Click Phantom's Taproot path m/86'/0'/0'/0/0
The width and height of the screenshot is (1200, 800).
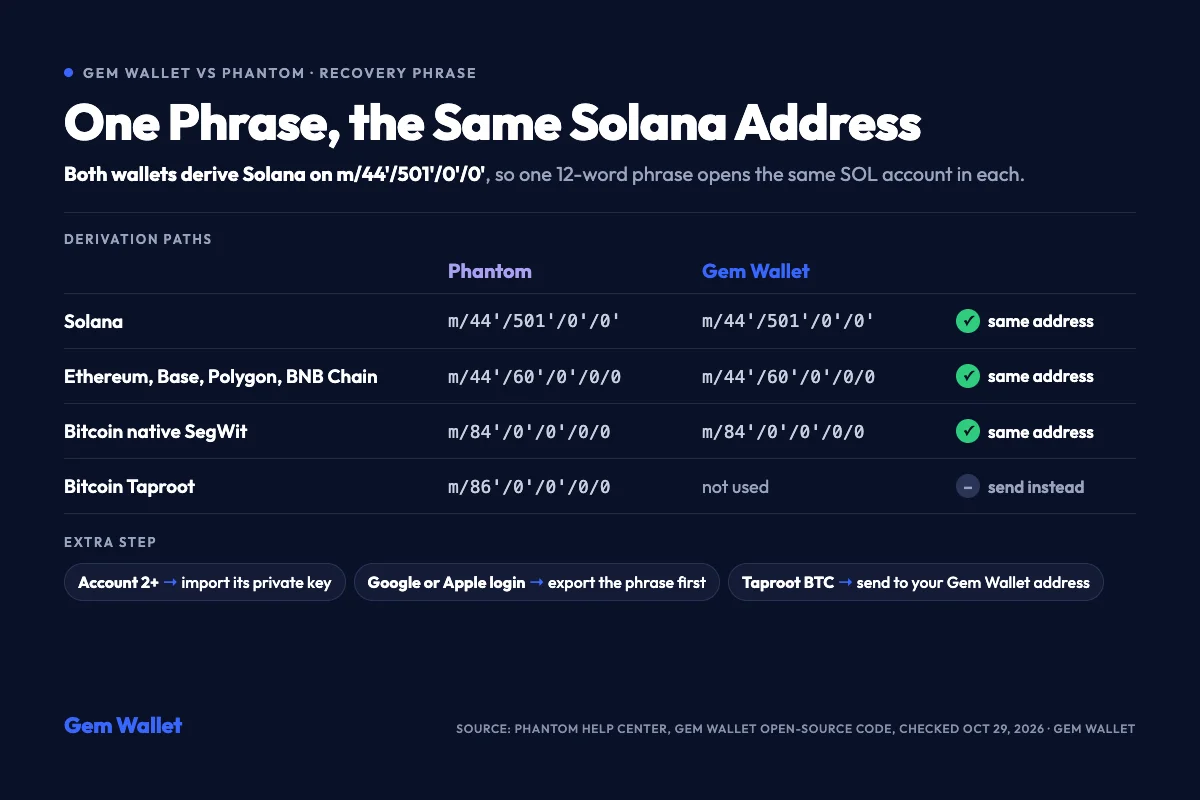click(529, 487)
